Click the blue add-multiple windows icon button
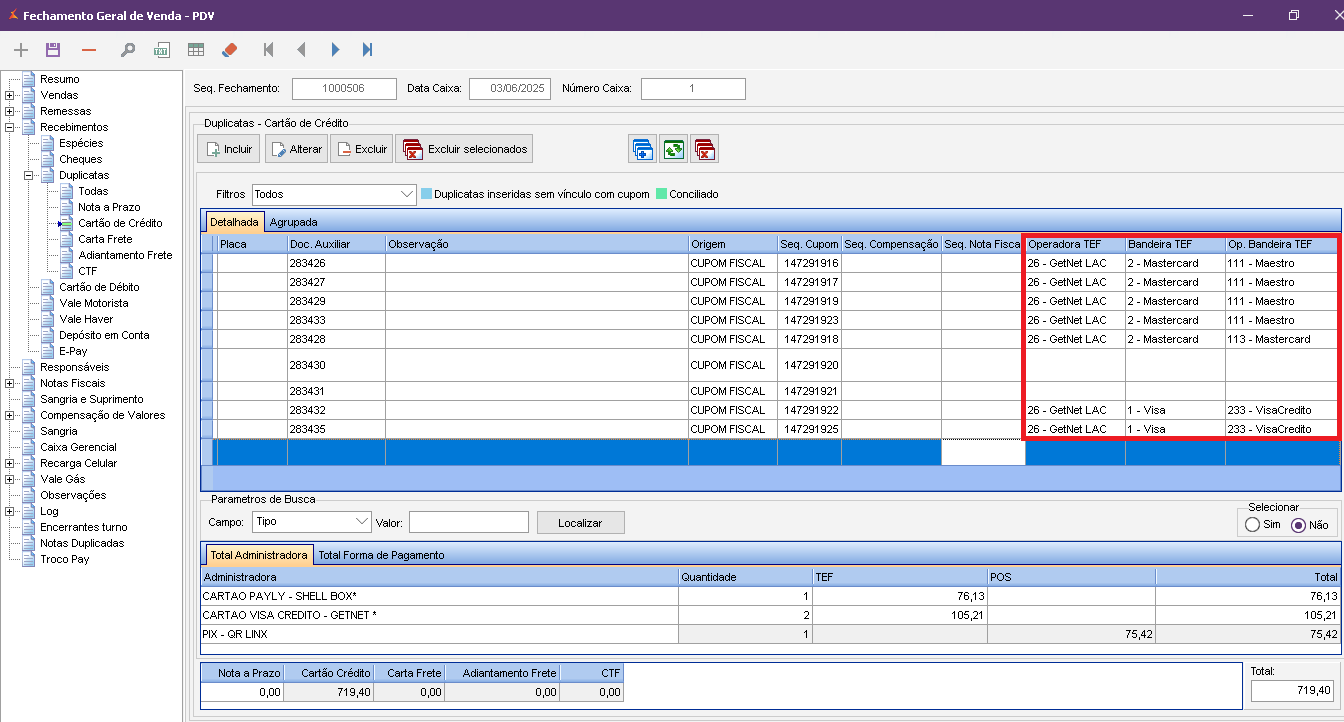Image resolution: width=1344 pixels, height=722 pixels. click(643, 149)
